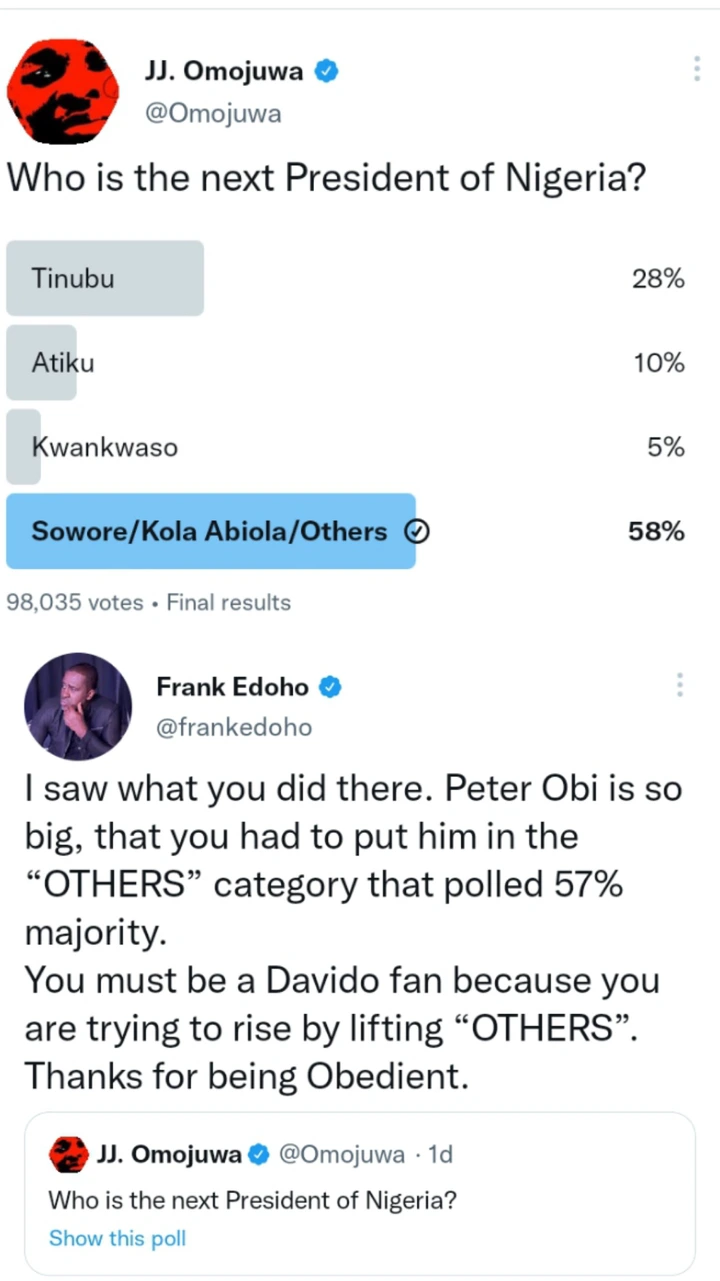Open the @frankedoho handle link
Screen dimensions: 720x1281
tap(234, 728)
